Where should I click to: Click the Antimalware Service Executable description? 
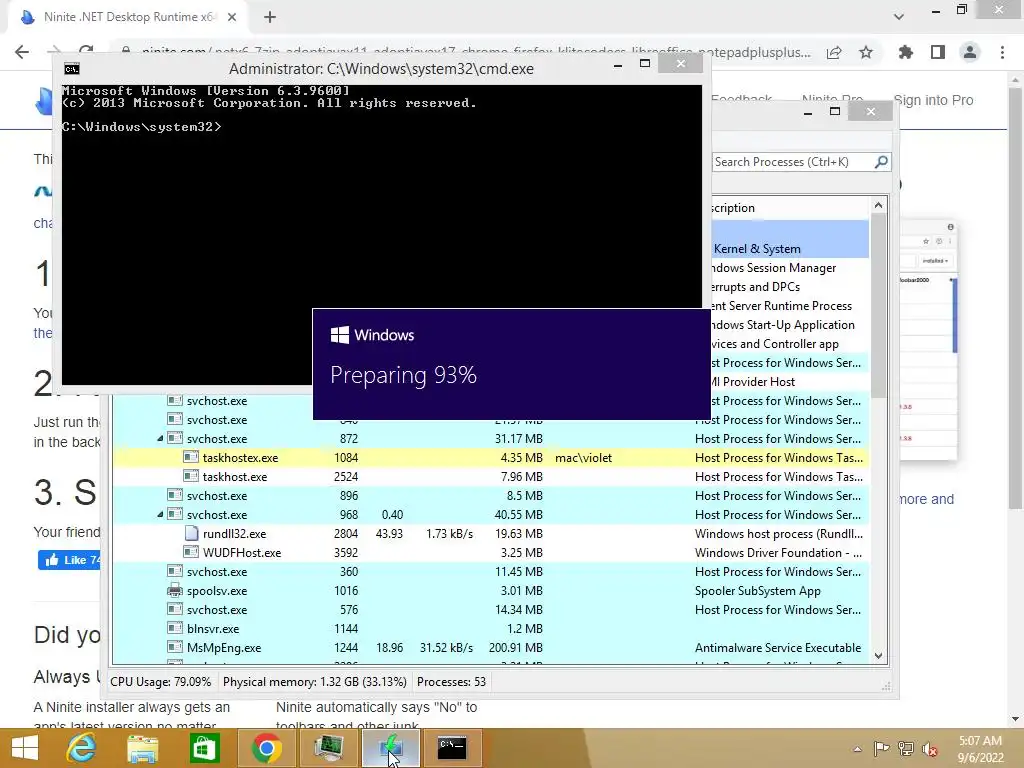[778, 648]
